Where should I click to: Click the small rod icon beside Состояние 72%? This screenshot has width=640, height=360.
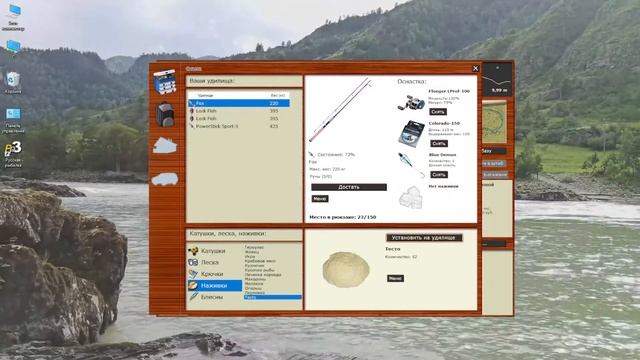[311, 155]
